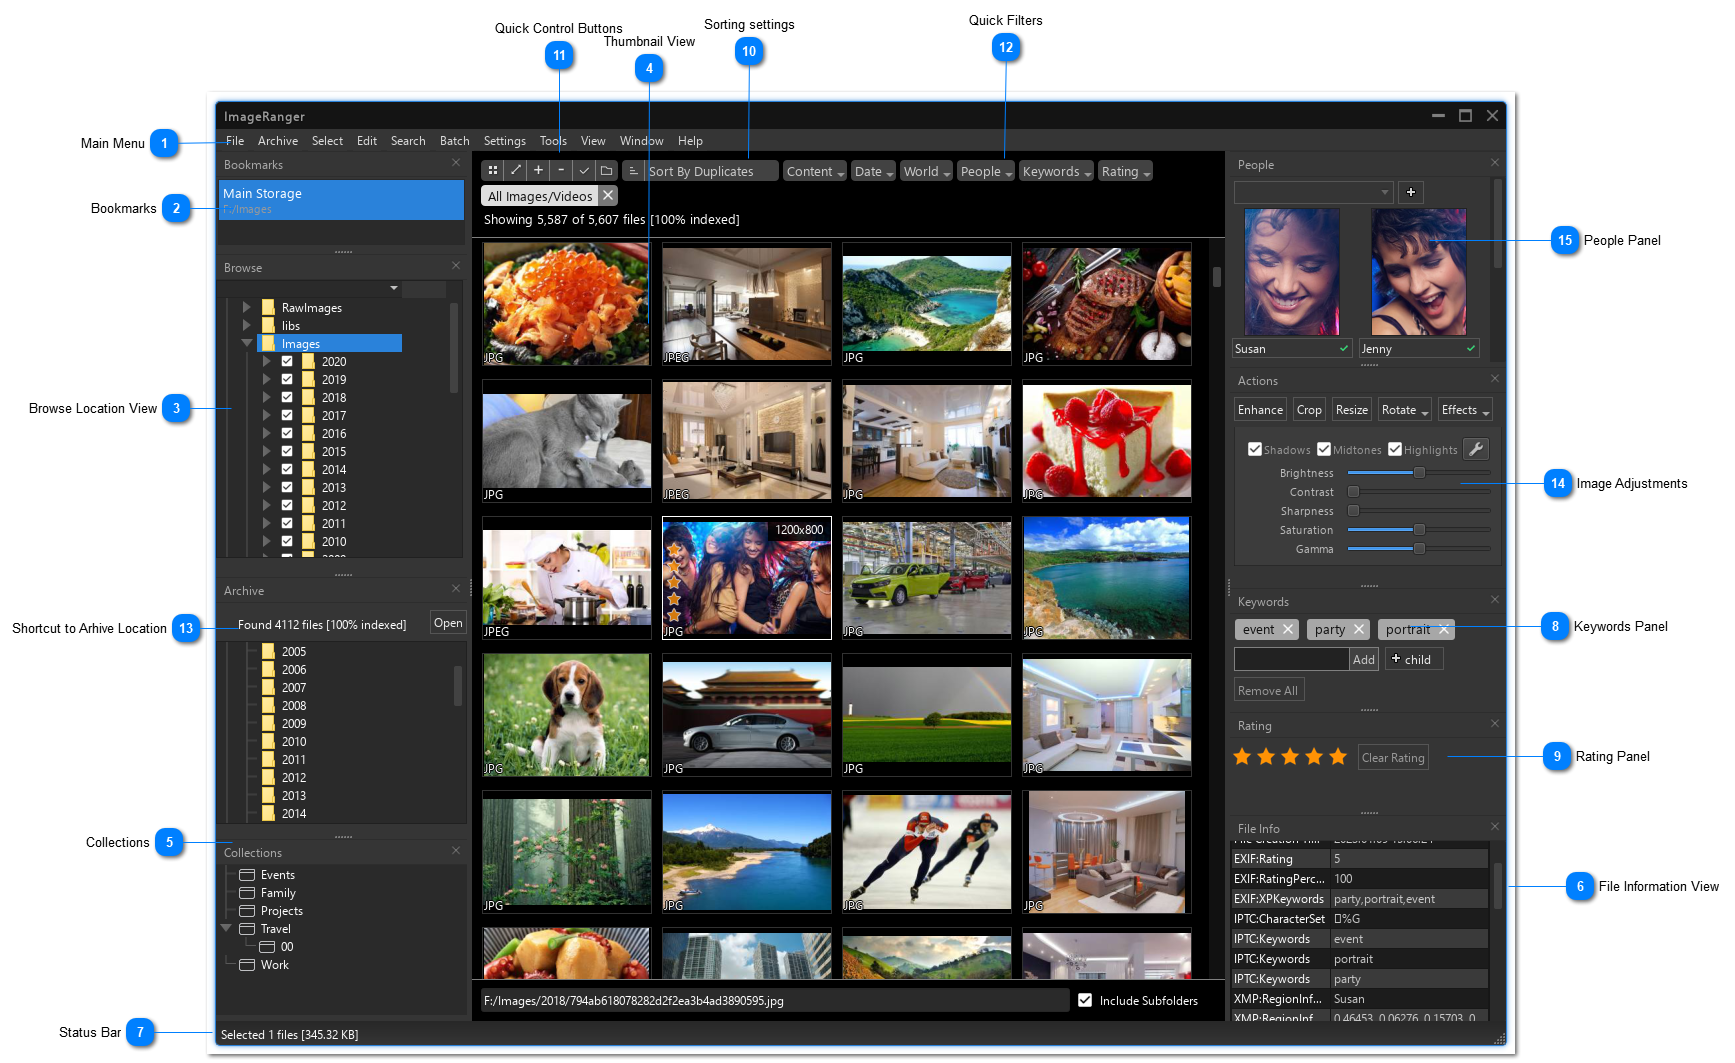Open the Keywords quick filter dropdown

pos(1056,171)
